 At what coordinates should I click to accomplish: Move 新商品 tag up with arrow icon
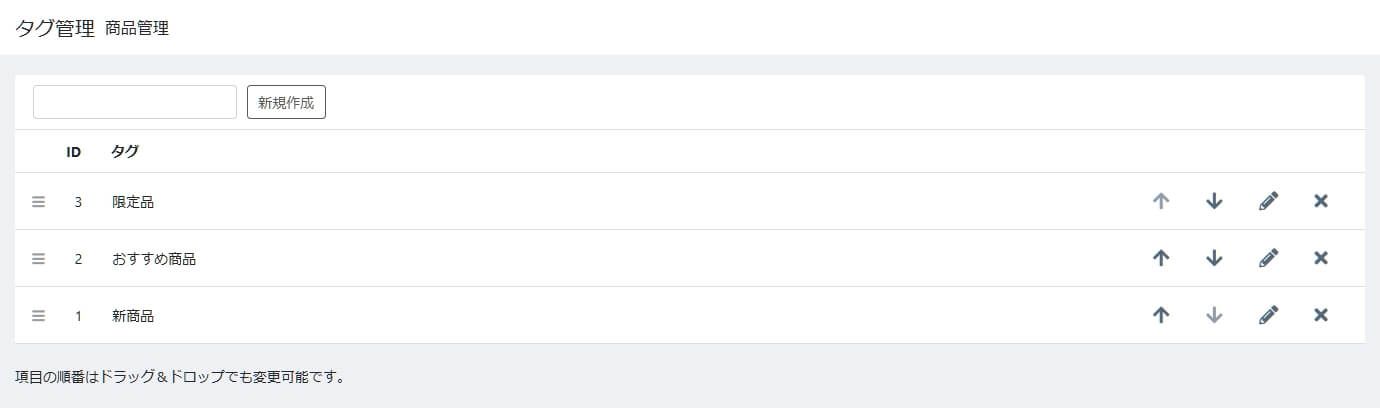(x=1161, y=315)
